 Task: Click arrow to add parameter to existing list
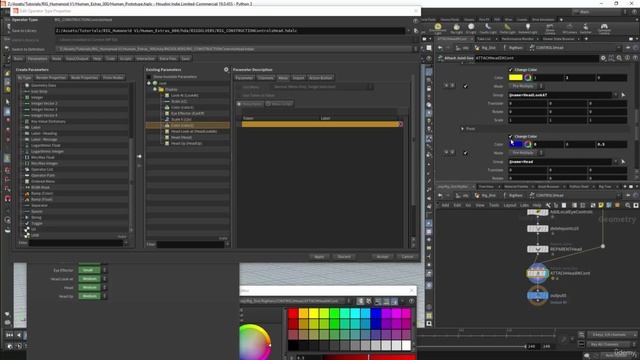click(x=139, y=156)
